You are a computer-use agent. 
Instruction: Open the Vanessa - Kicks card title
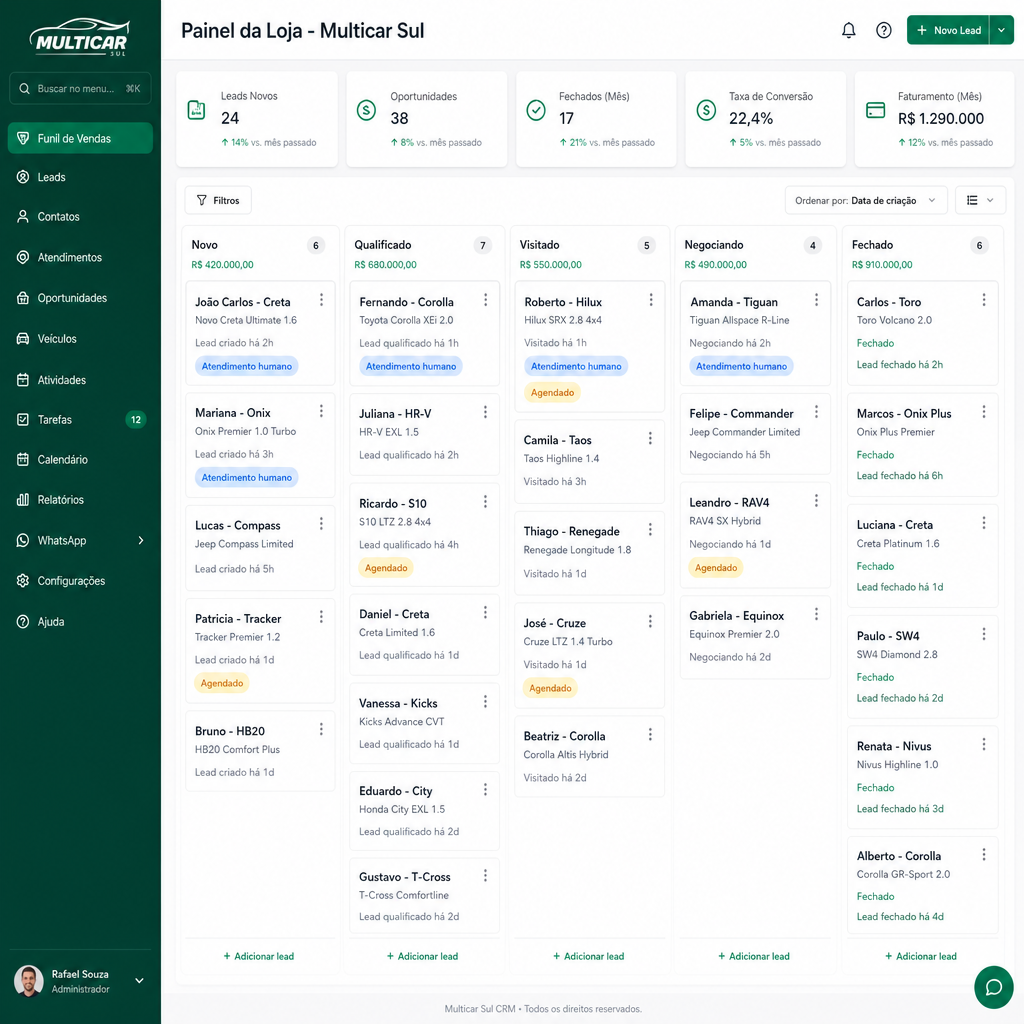pos(398,703)
